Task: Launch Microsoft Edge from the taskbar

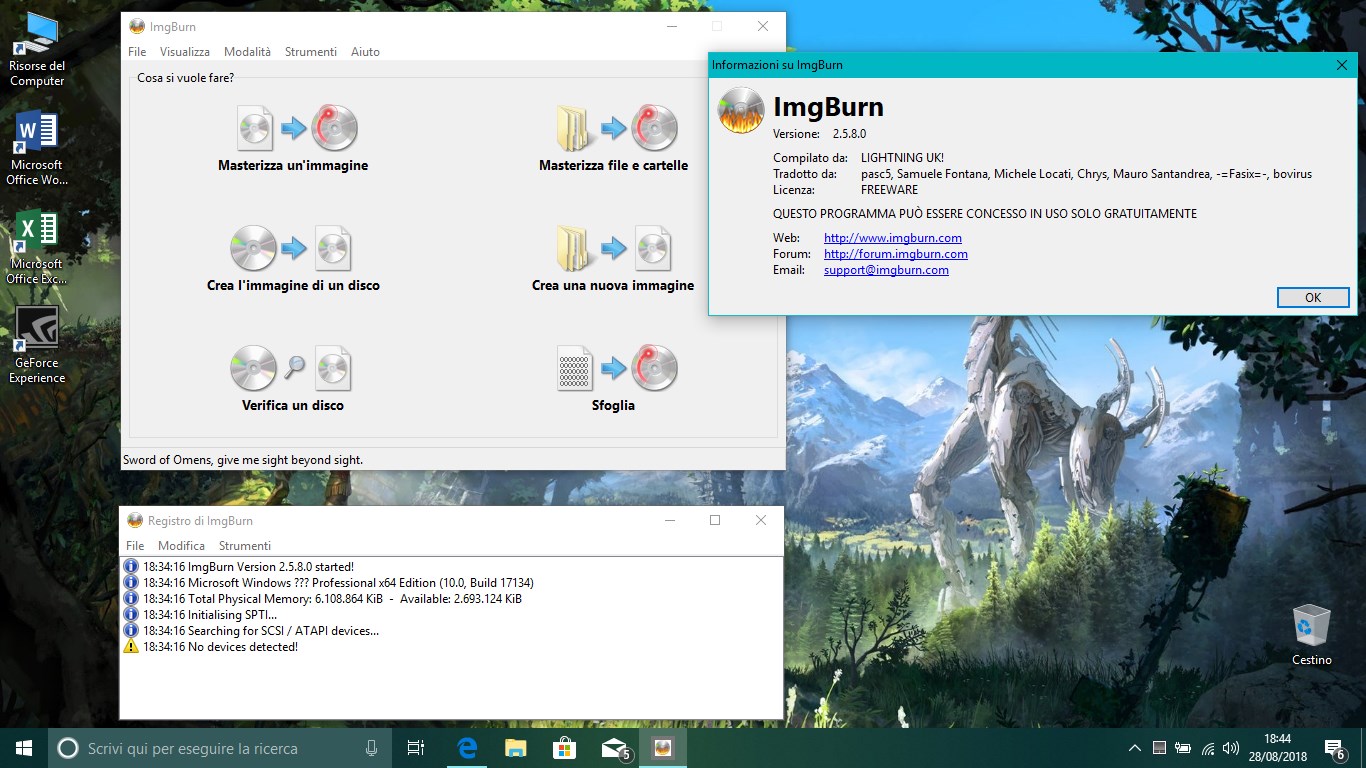Action: [467, 747]
